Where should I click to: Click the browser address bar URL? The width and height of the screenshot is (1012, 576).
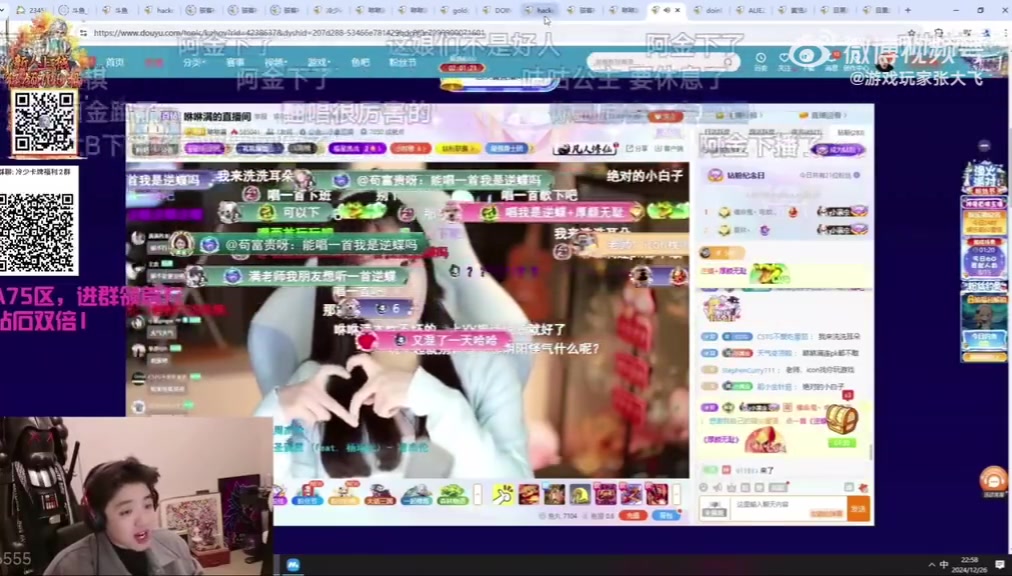(289, 32)
